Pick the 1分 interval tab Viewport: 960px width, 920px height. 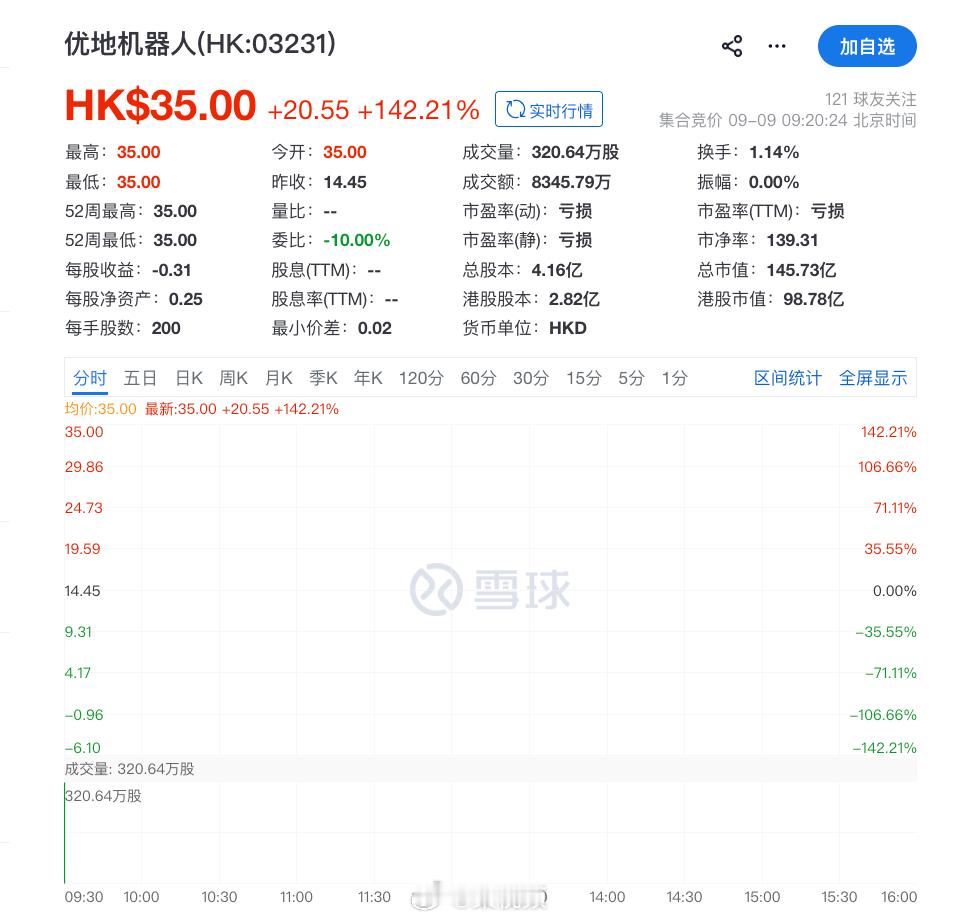point(674,378)
